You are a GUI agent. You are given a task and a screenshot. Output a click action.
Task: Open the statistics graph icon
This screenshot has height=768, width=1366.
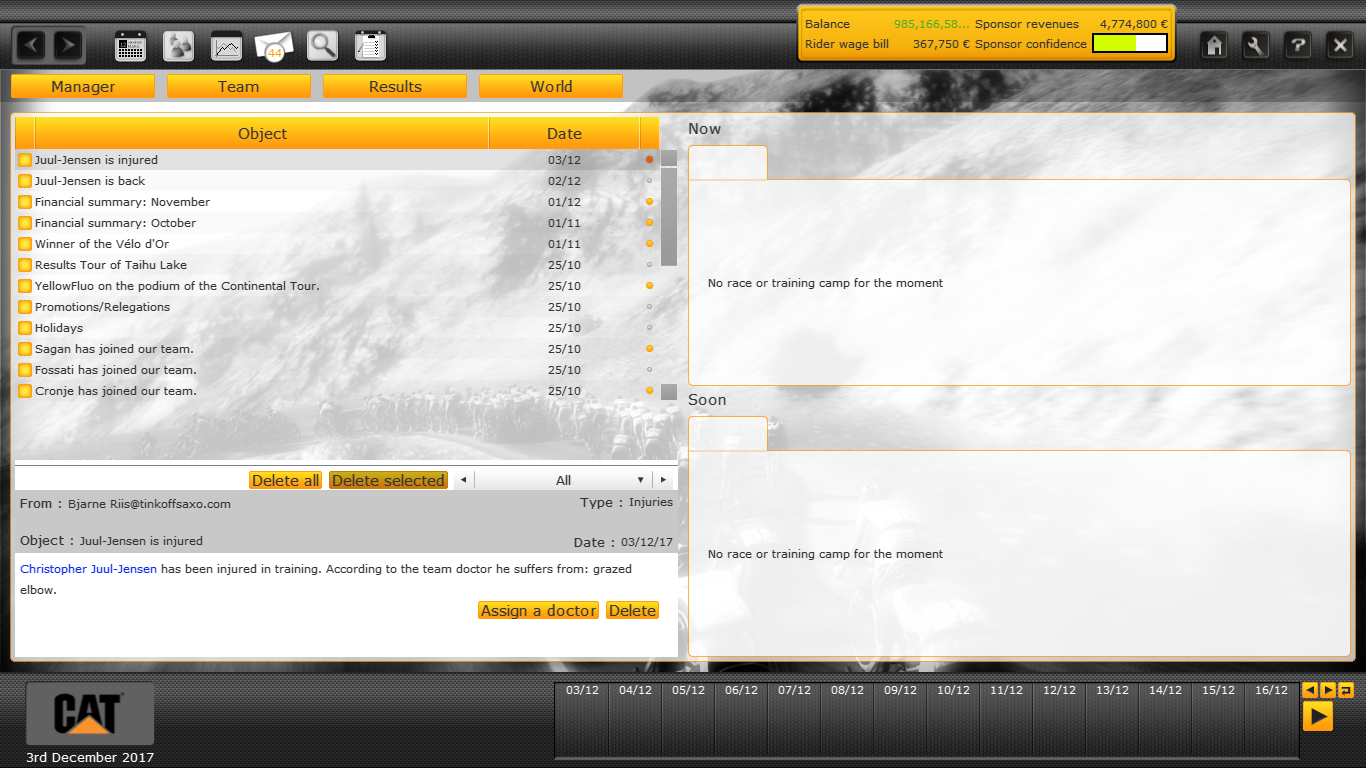[227, 46]
